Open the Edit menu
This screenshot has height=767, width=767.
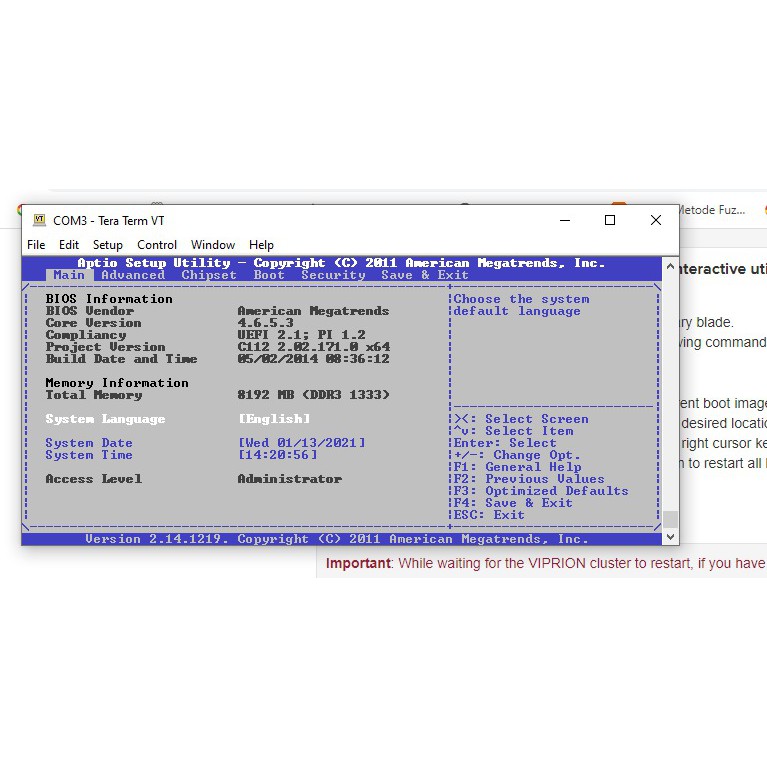click(x=69, y=245)
